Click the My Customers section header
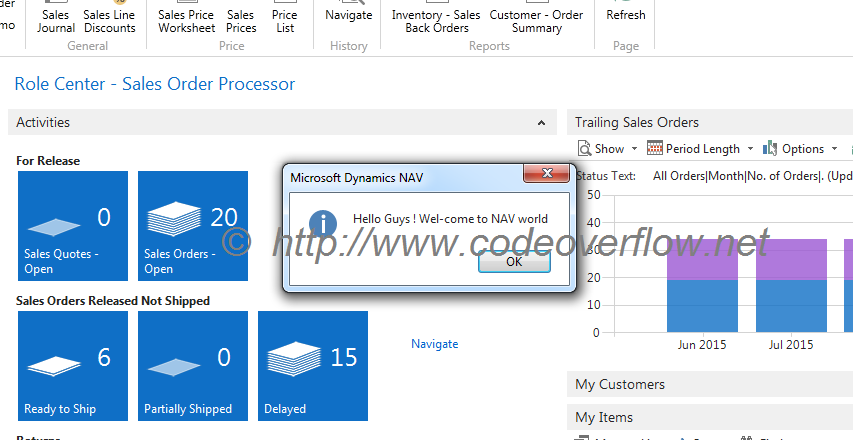The height and width of the screenshot is (440, 853). [710, 385]
